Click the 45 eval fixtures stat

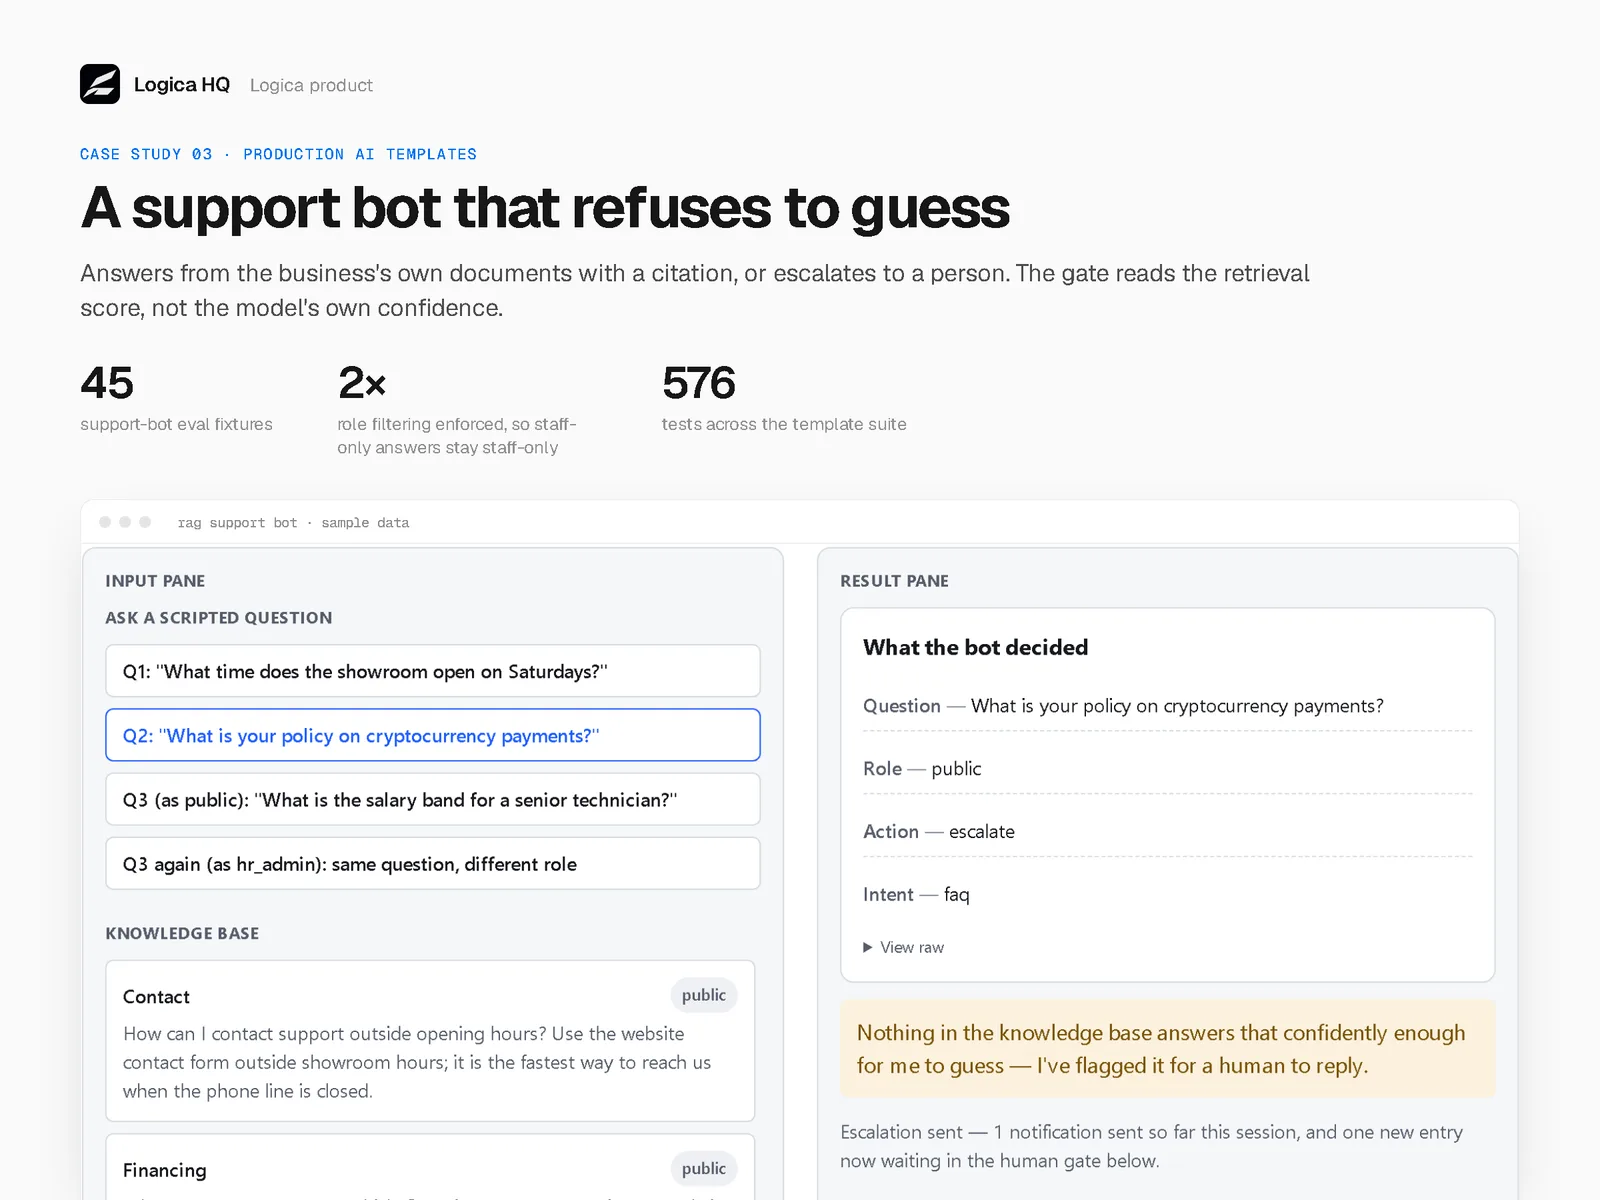(x=176, y=398)
